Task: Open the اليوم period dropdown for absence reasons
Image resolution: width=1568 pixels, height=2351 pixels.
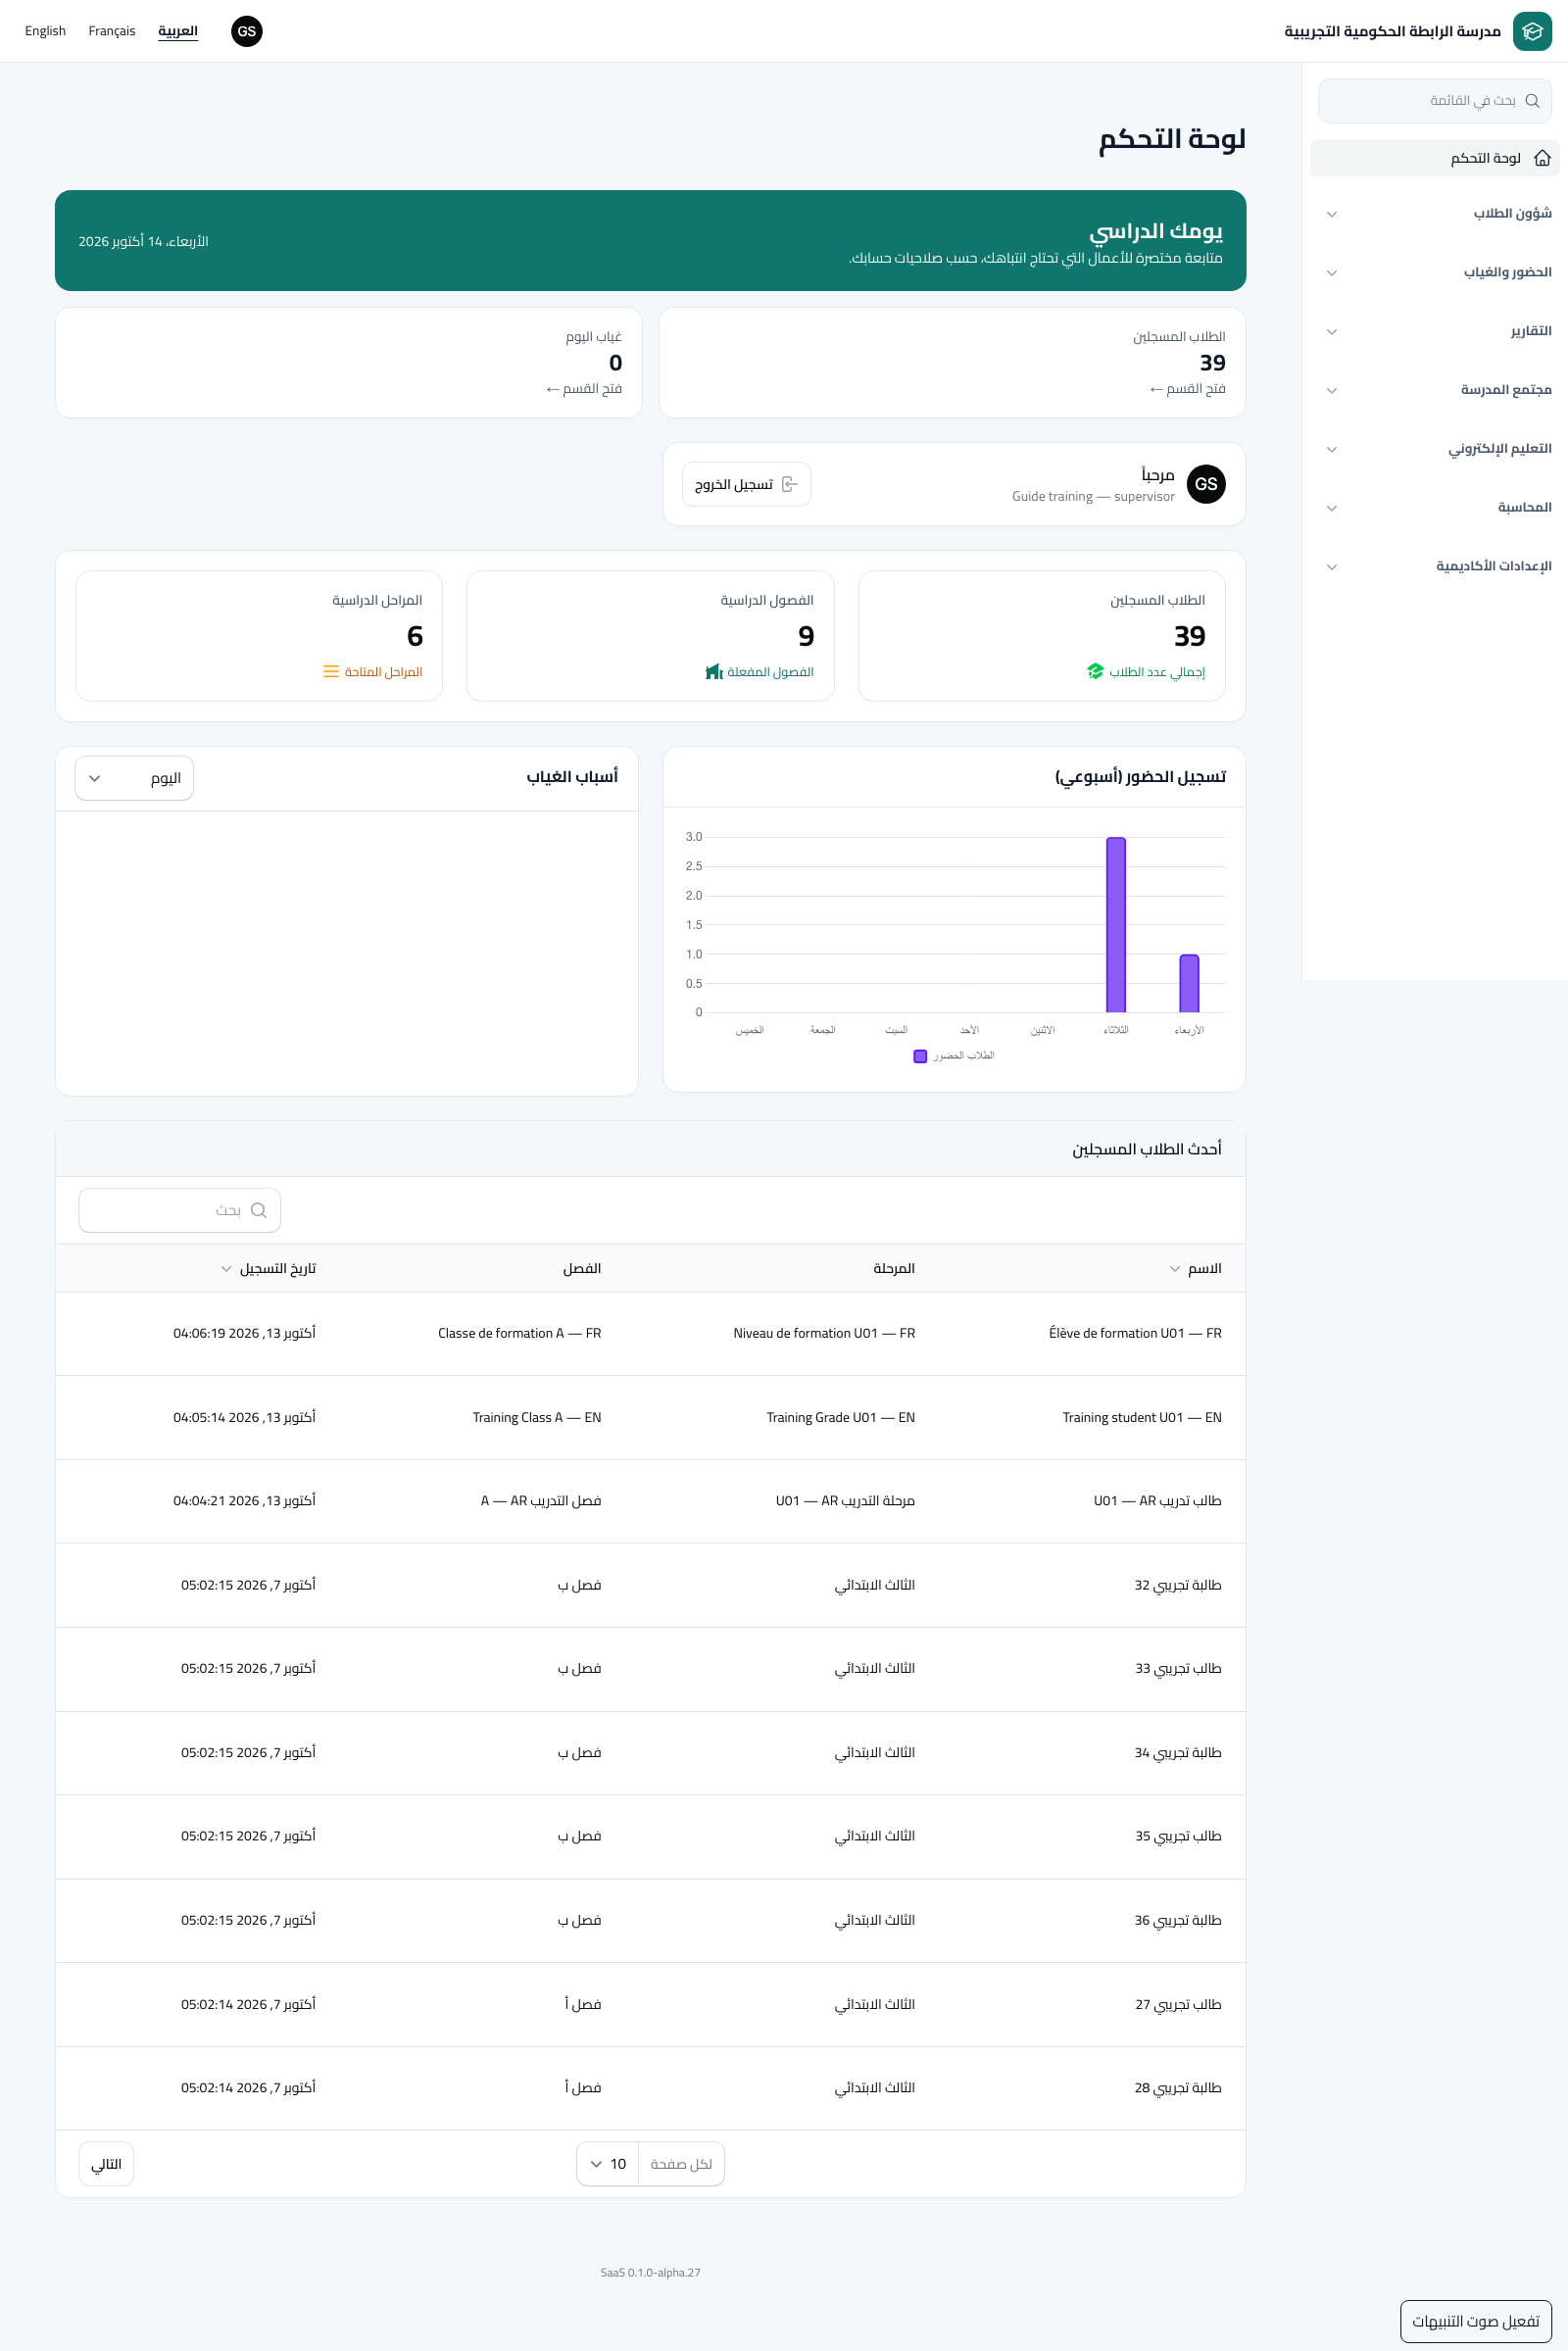Action: click(134, 778)
